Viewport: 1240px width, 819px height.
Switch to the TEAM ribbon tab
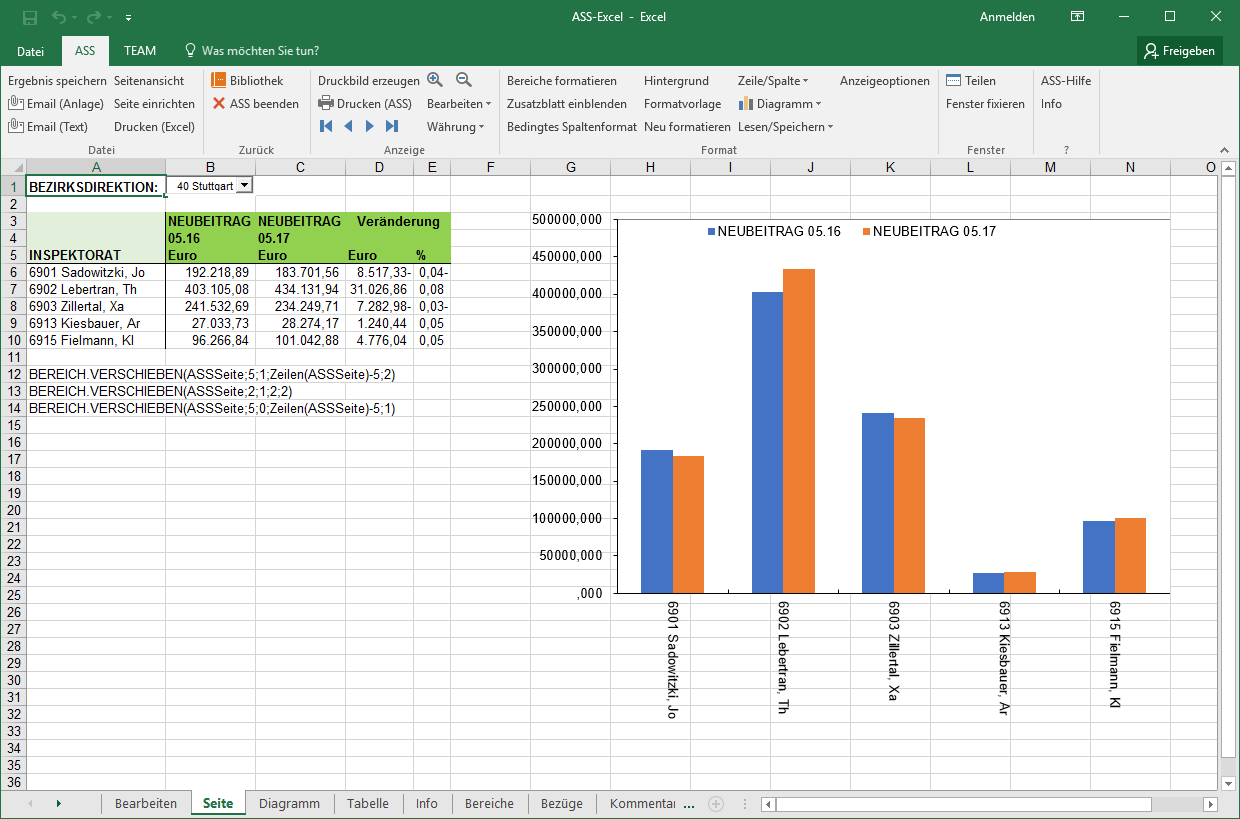tap(140, 50)
